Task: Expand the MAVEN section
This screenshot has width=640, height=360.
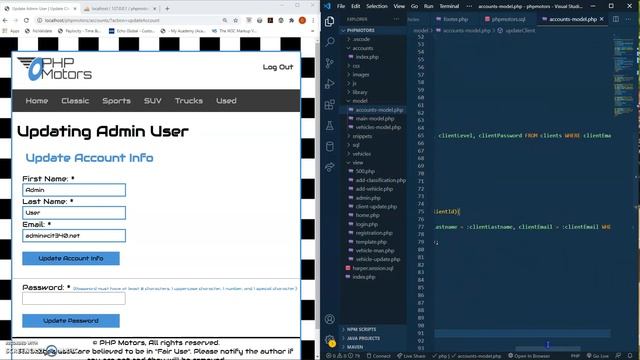Action: tap(354, 347)
